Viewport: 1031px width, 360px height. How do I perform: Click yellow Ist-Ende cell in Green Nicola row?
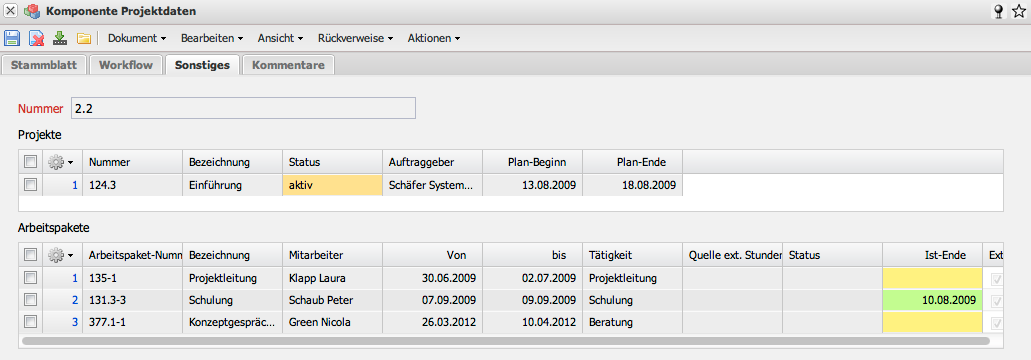pyautogui.click(x=932, y=323)
